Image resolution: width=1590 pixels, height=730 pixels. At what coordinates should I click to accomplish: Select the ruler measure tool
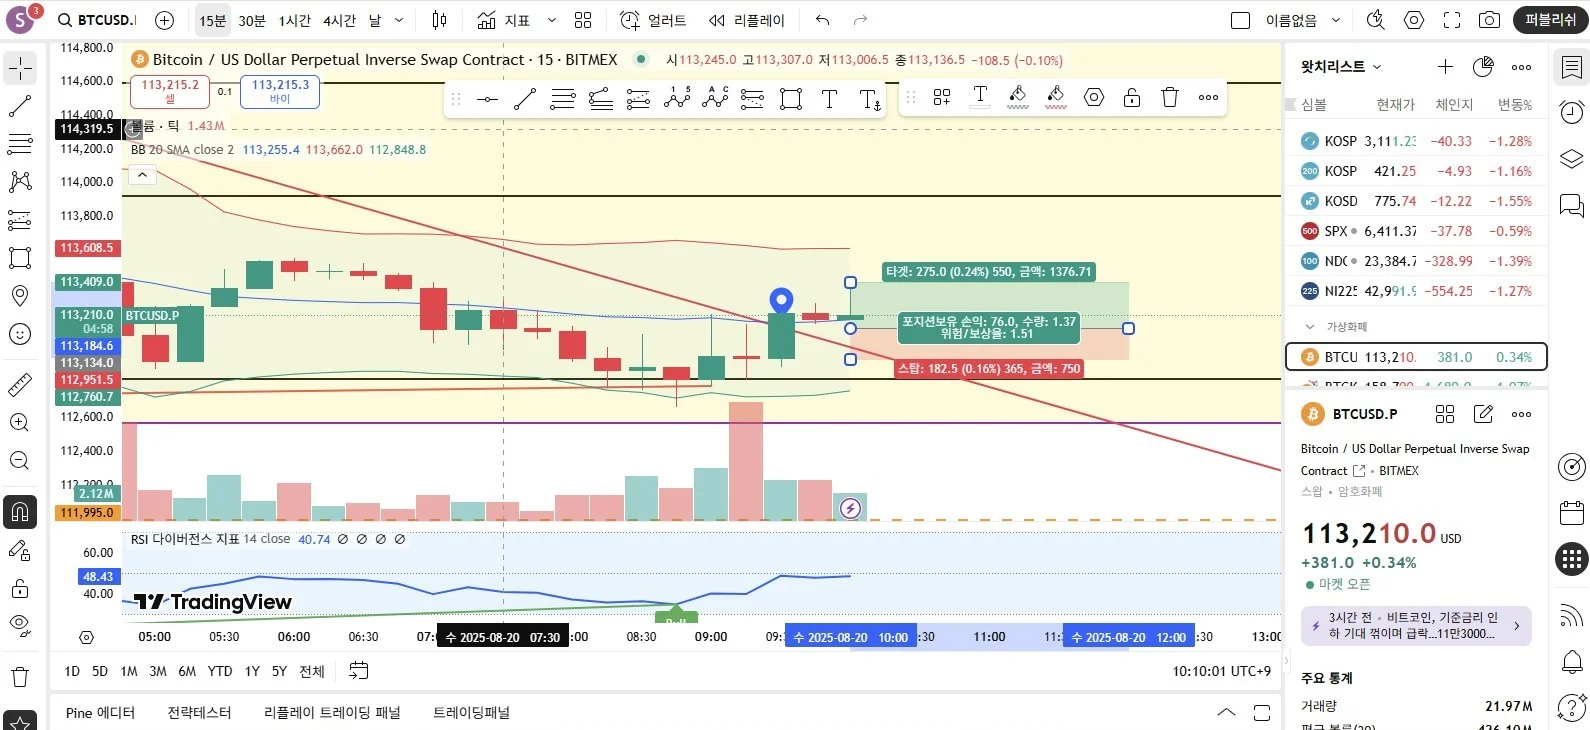click(x=20, y=384)
